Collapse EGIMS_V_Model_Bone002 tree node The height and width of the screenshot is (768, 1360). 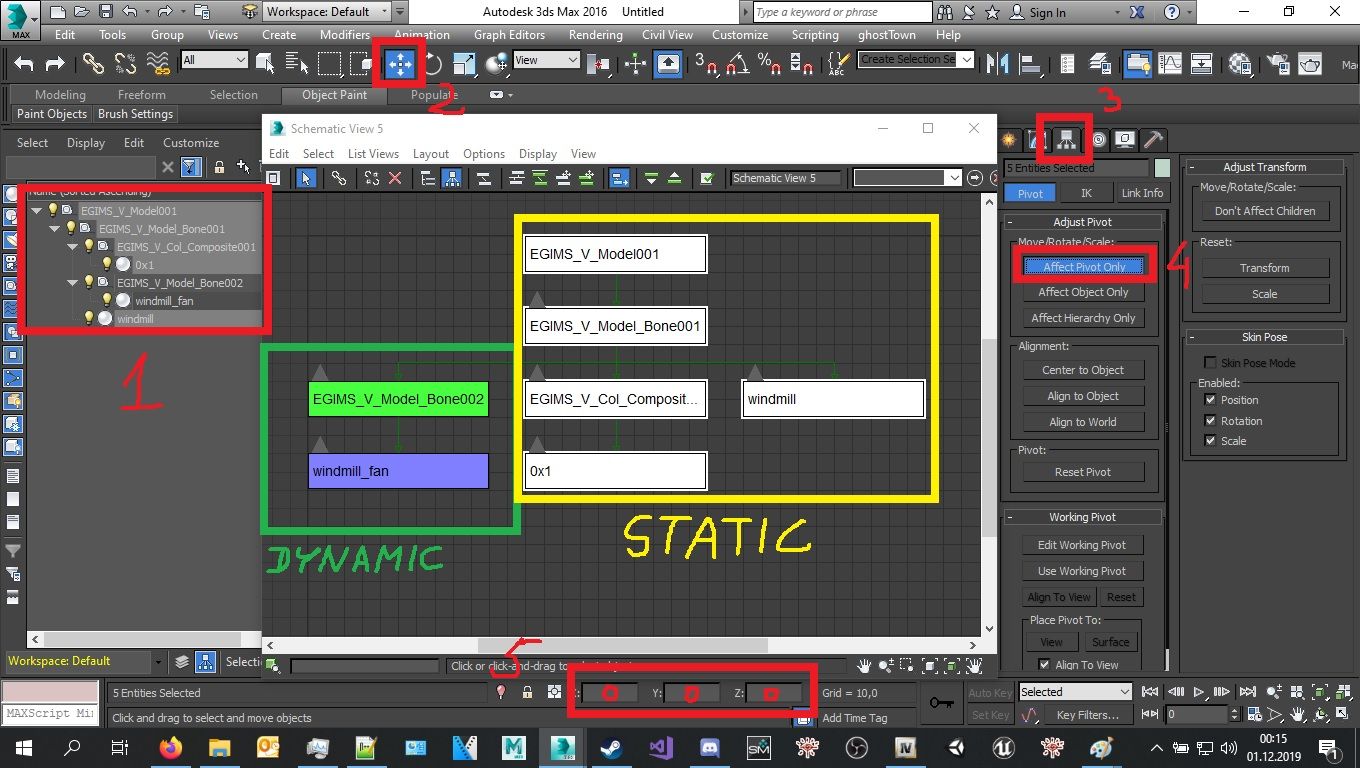pos(72,282)
